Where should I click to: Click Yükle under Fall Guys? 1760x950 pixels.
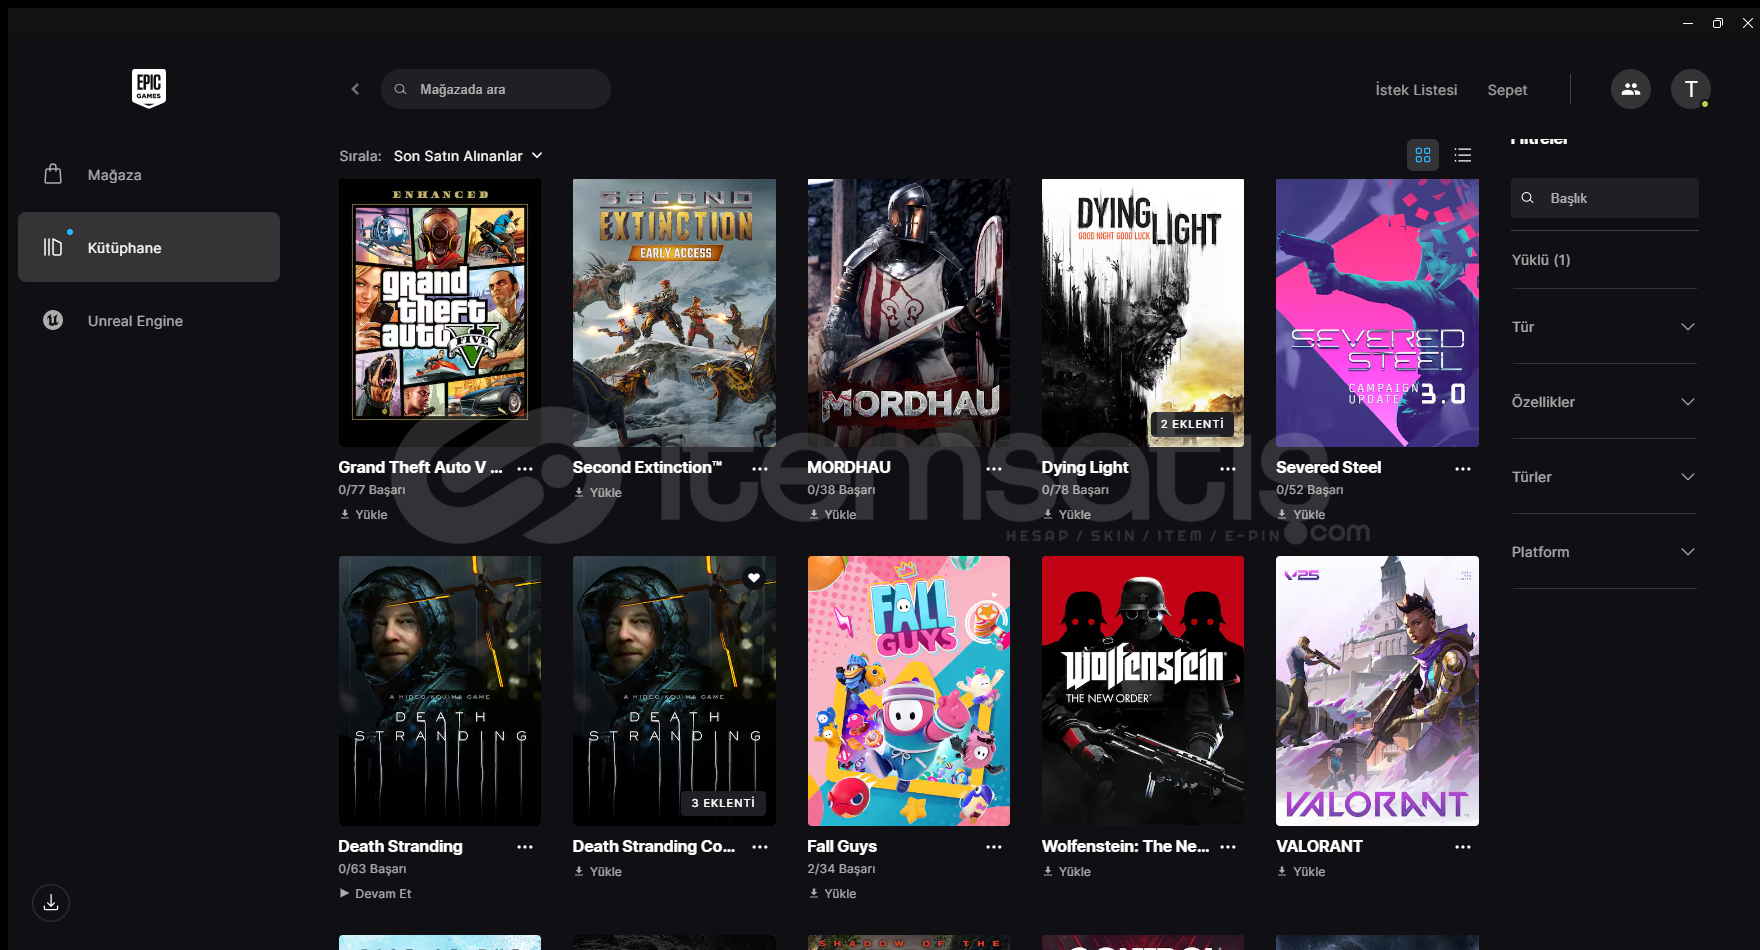832,894
